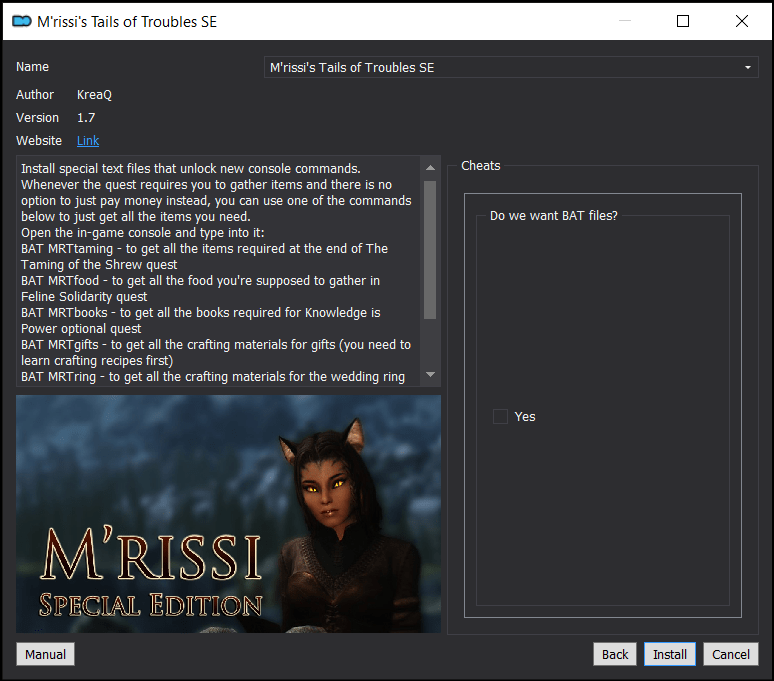The height and width of the screenshot is (681, 774).
Task: Click the 'Do we want BAT files?' label
Action: [553, 216]
